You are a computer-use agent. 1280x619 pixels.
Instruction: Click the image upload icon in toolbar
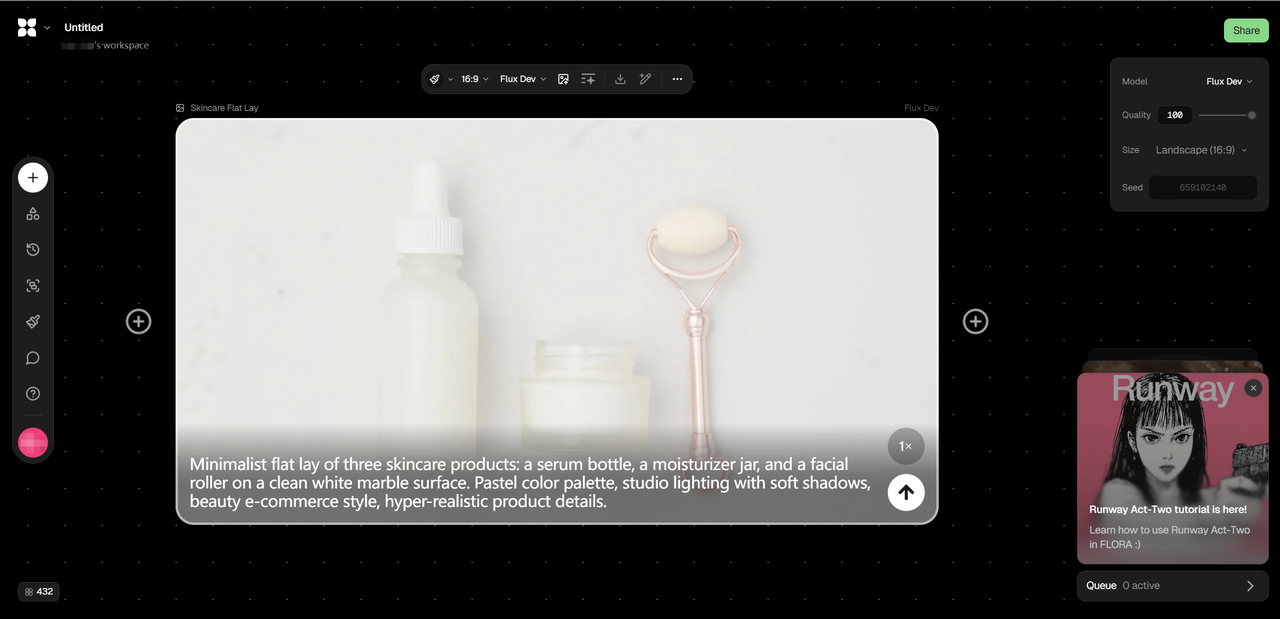point(563,79)
